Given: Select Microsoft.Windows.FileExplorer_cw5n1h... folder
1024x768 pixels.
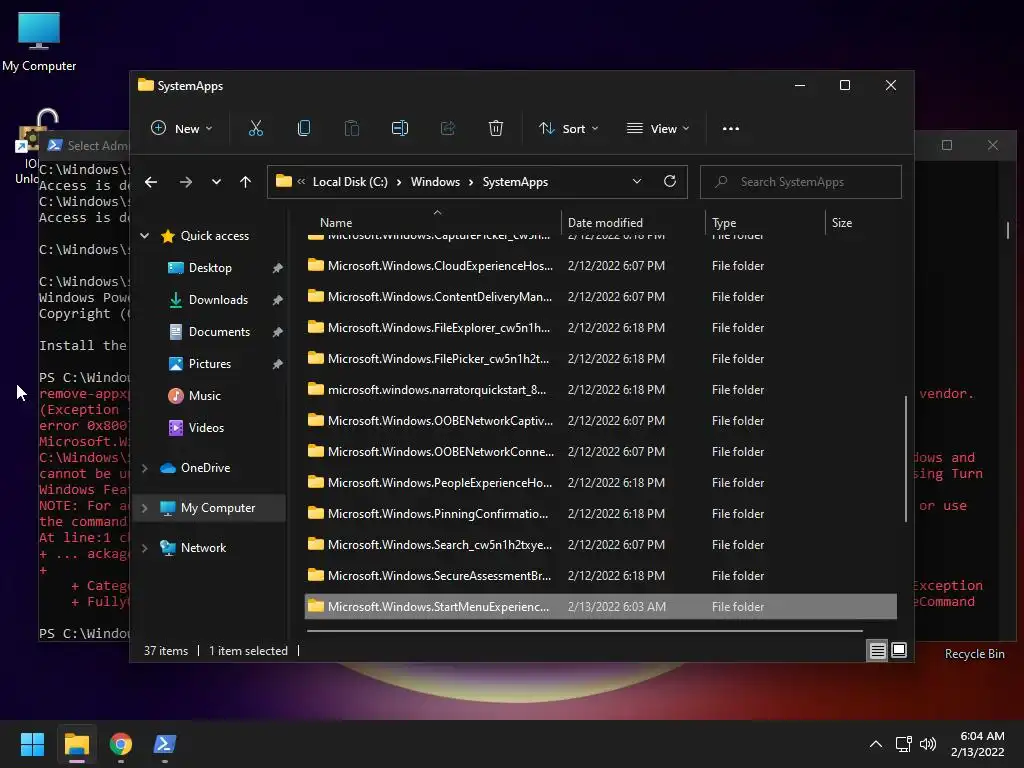Looking at the screenshot, I should 601,328.
